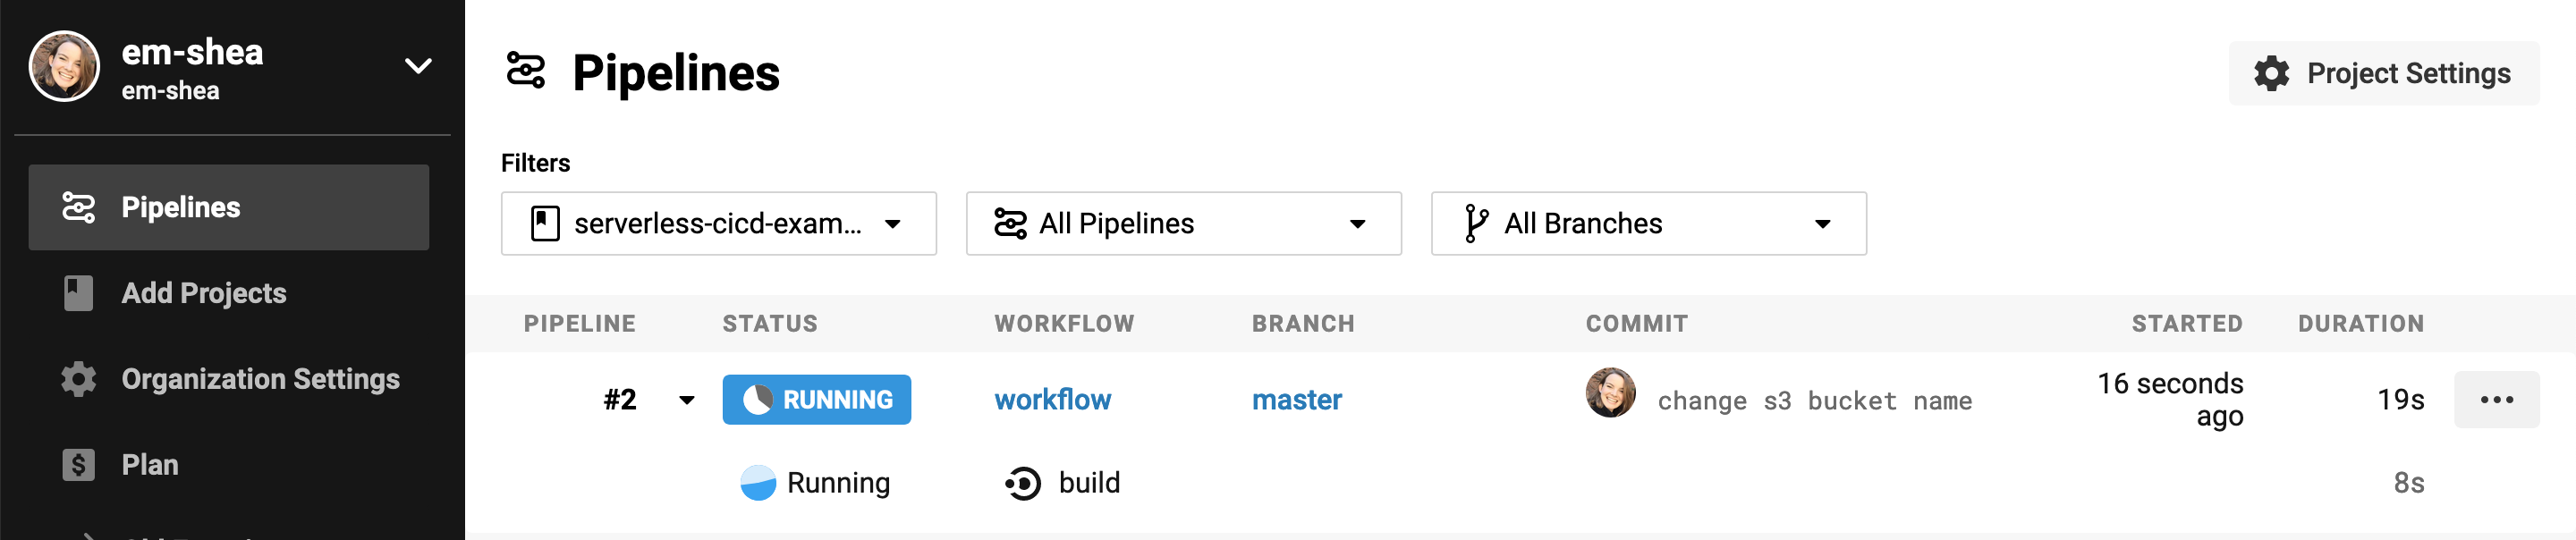The height and width of the screenshot is (540, 2576).
Task: Click the em-shea profile avatar
Action: pyautogui.click(x=64, y=66)
